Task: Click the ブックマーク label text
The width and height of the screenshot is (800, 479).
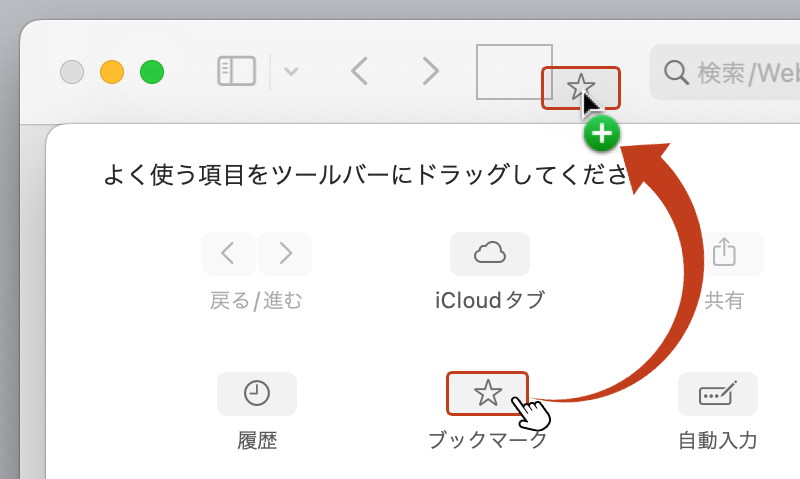Action: pyautogui.click(x=487, y=440)
